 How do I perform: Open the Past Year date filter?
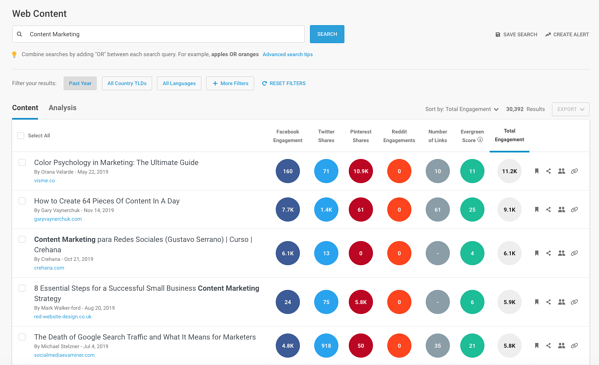(x=80, y=83)
